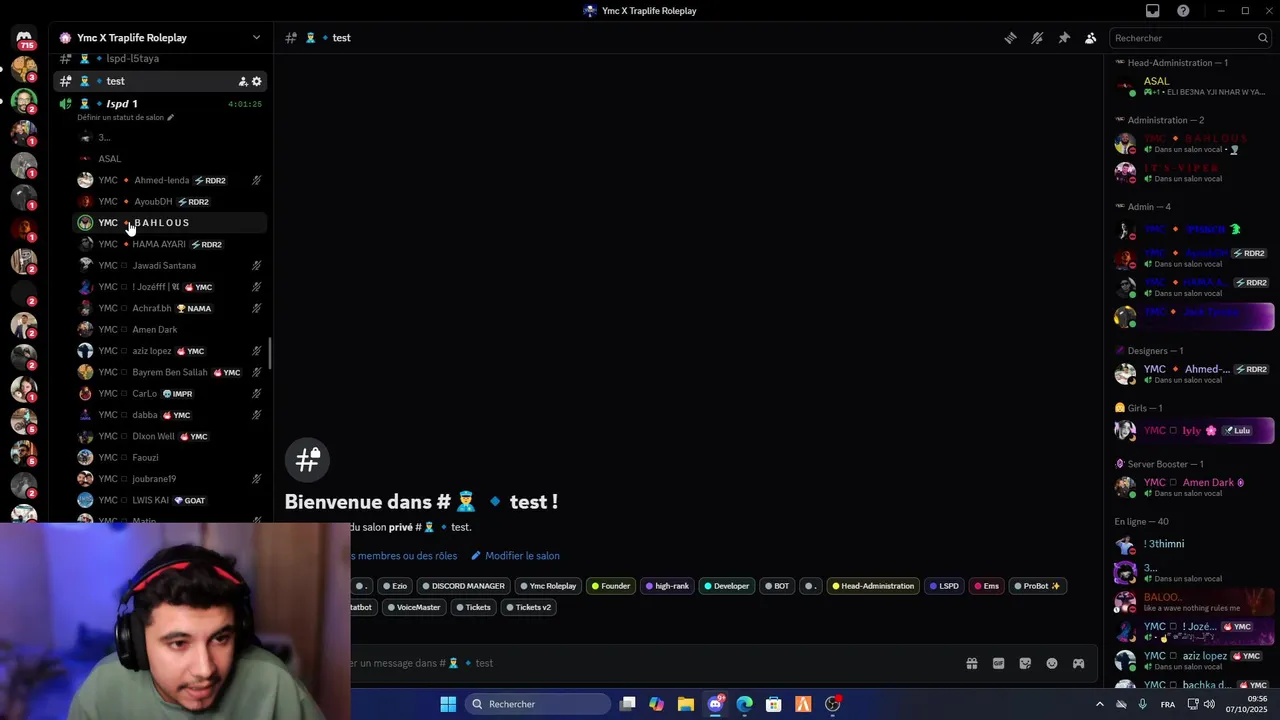Open pinned messages via pin icon
The image size is (1280, 720).
click(x=1064, y=38)
